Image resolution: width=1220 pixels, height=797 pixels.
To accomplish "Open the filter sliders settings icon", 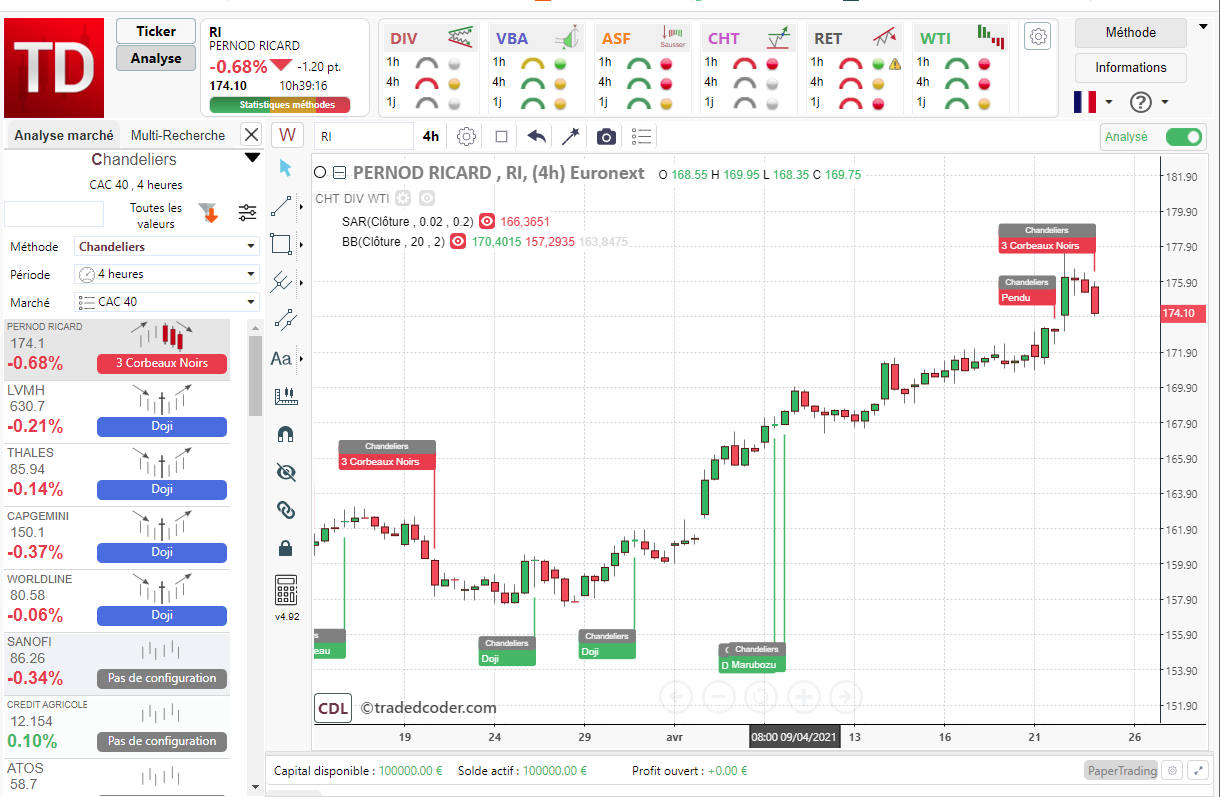I will pos(247,213).
